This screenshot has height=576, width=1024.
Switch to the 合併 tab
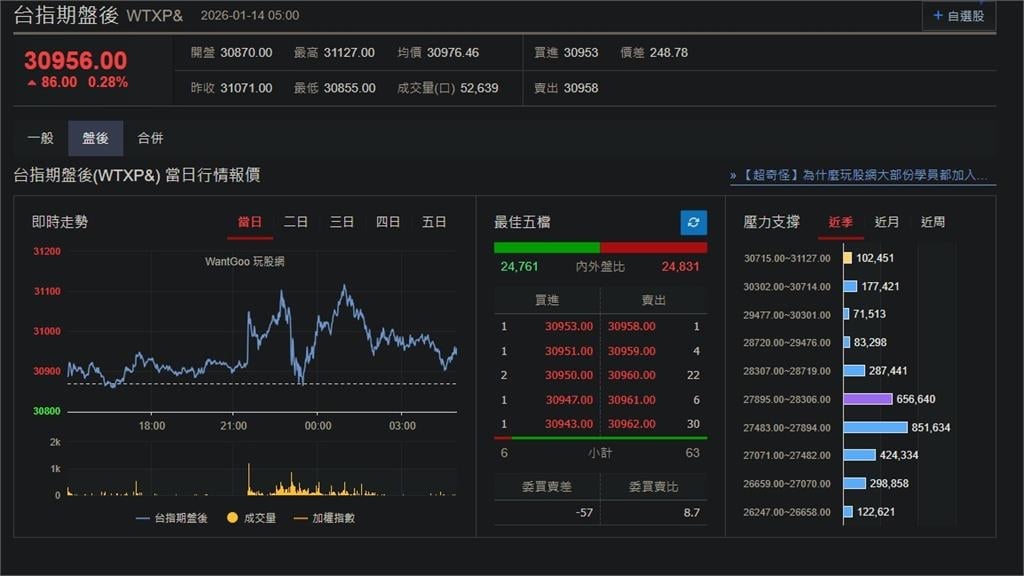[151, 138]
